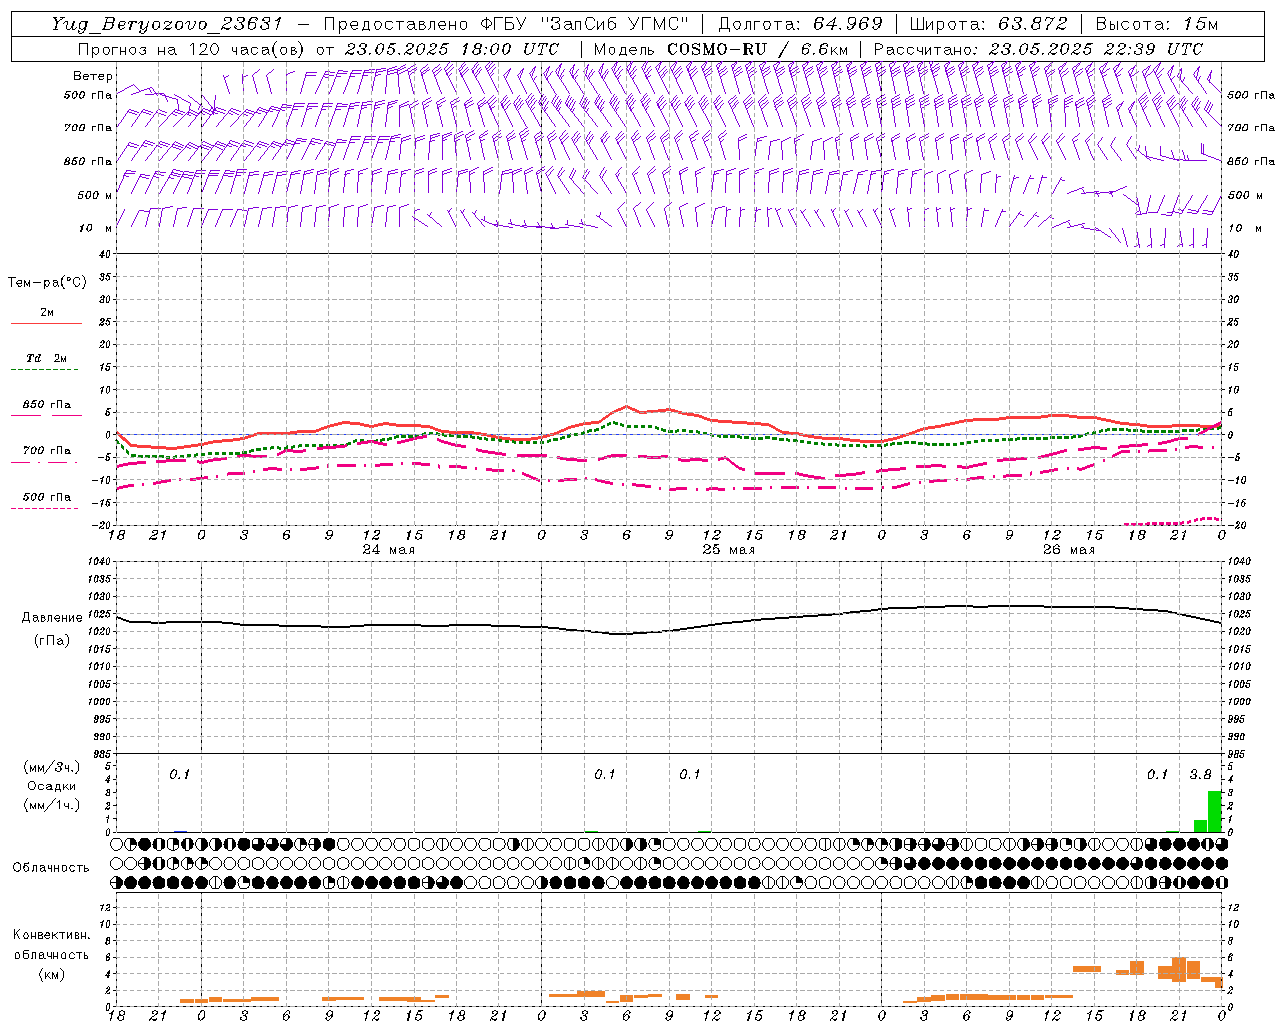Viewport: 1280px width, 1024px height.
Task: Click the (гПа) unit under Давление
Action: 52,641
